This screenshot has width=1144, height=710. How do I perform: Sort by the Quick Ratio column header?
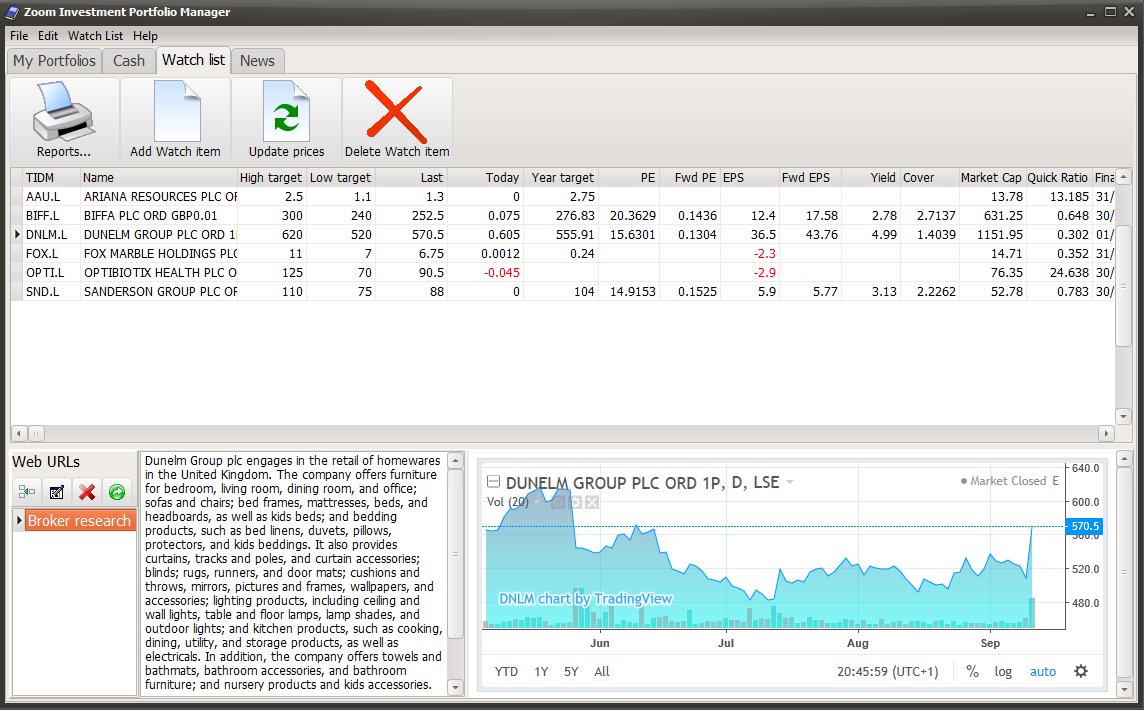pos(1058,177)
